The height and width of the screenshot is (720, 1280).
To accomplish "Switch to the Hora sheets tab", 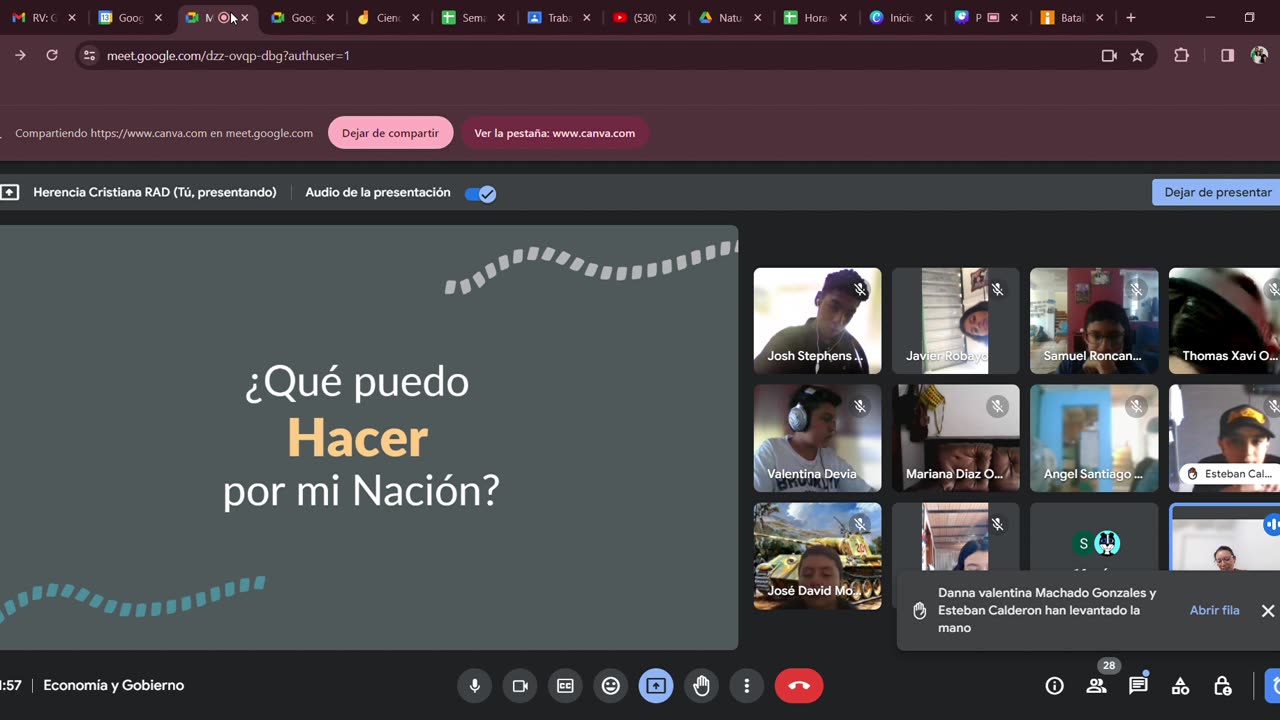I will click(815, 18).
